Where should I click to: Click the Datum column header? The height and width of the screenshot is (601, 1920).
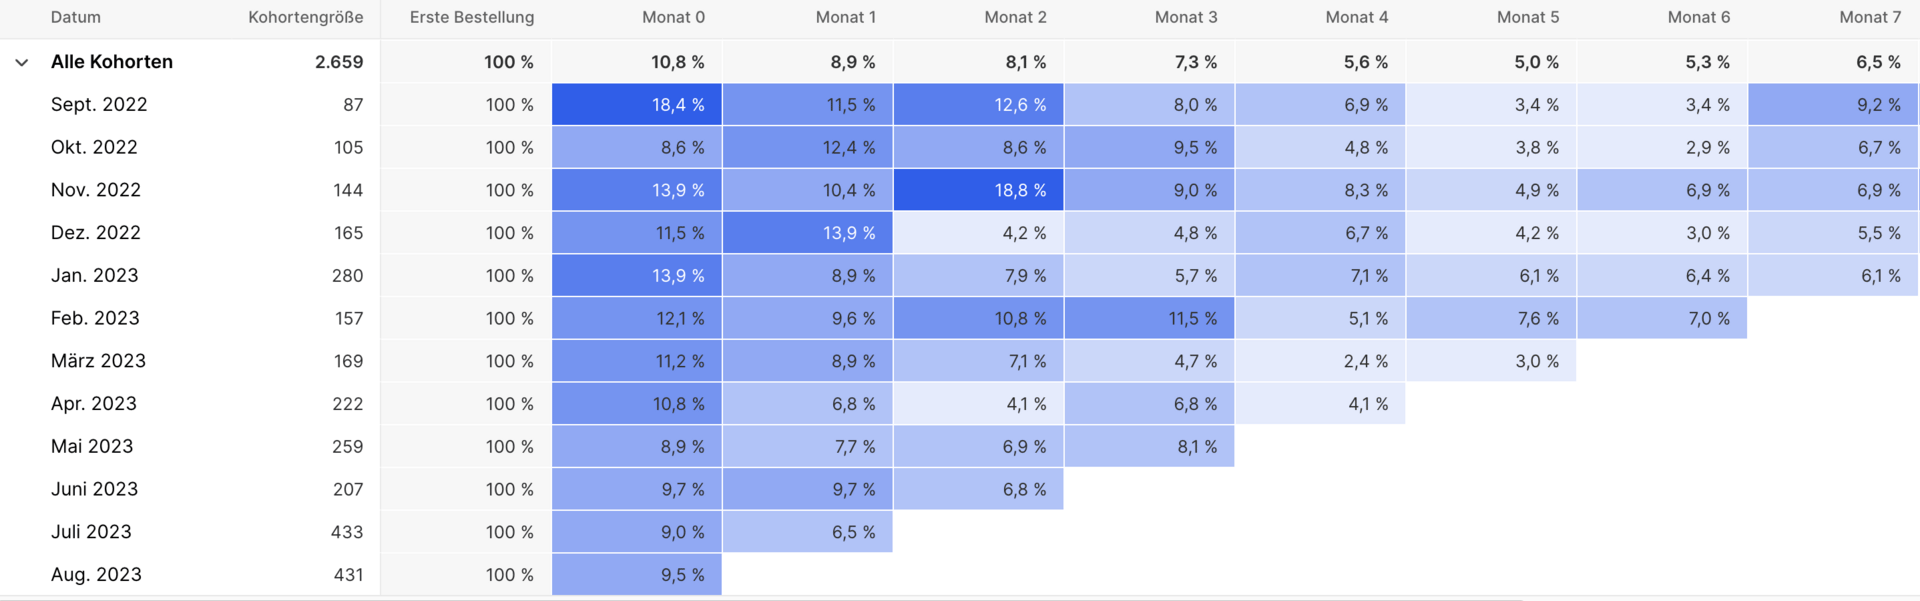pos(76,17)
